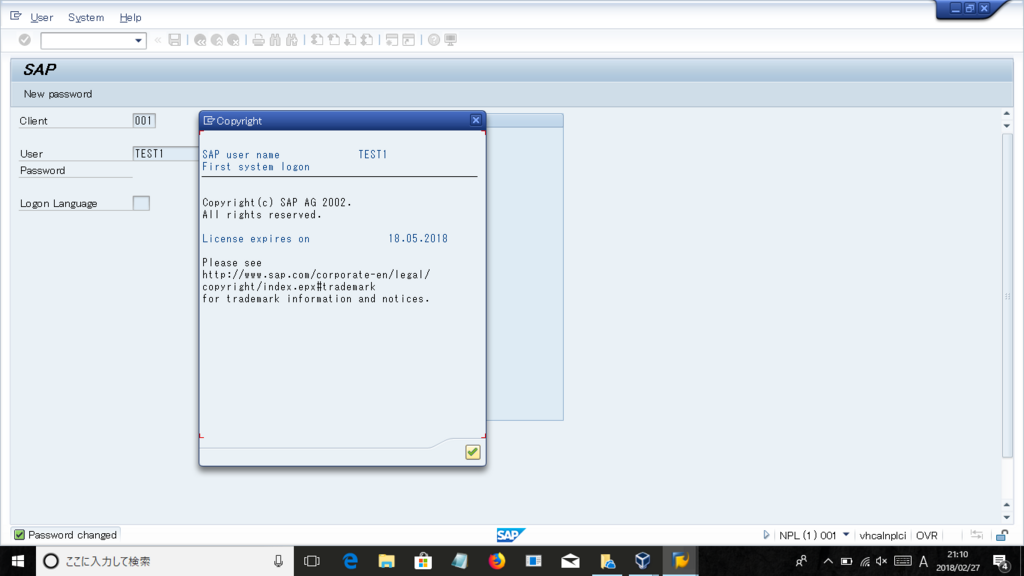Click the User input field

tap(166, 153)
